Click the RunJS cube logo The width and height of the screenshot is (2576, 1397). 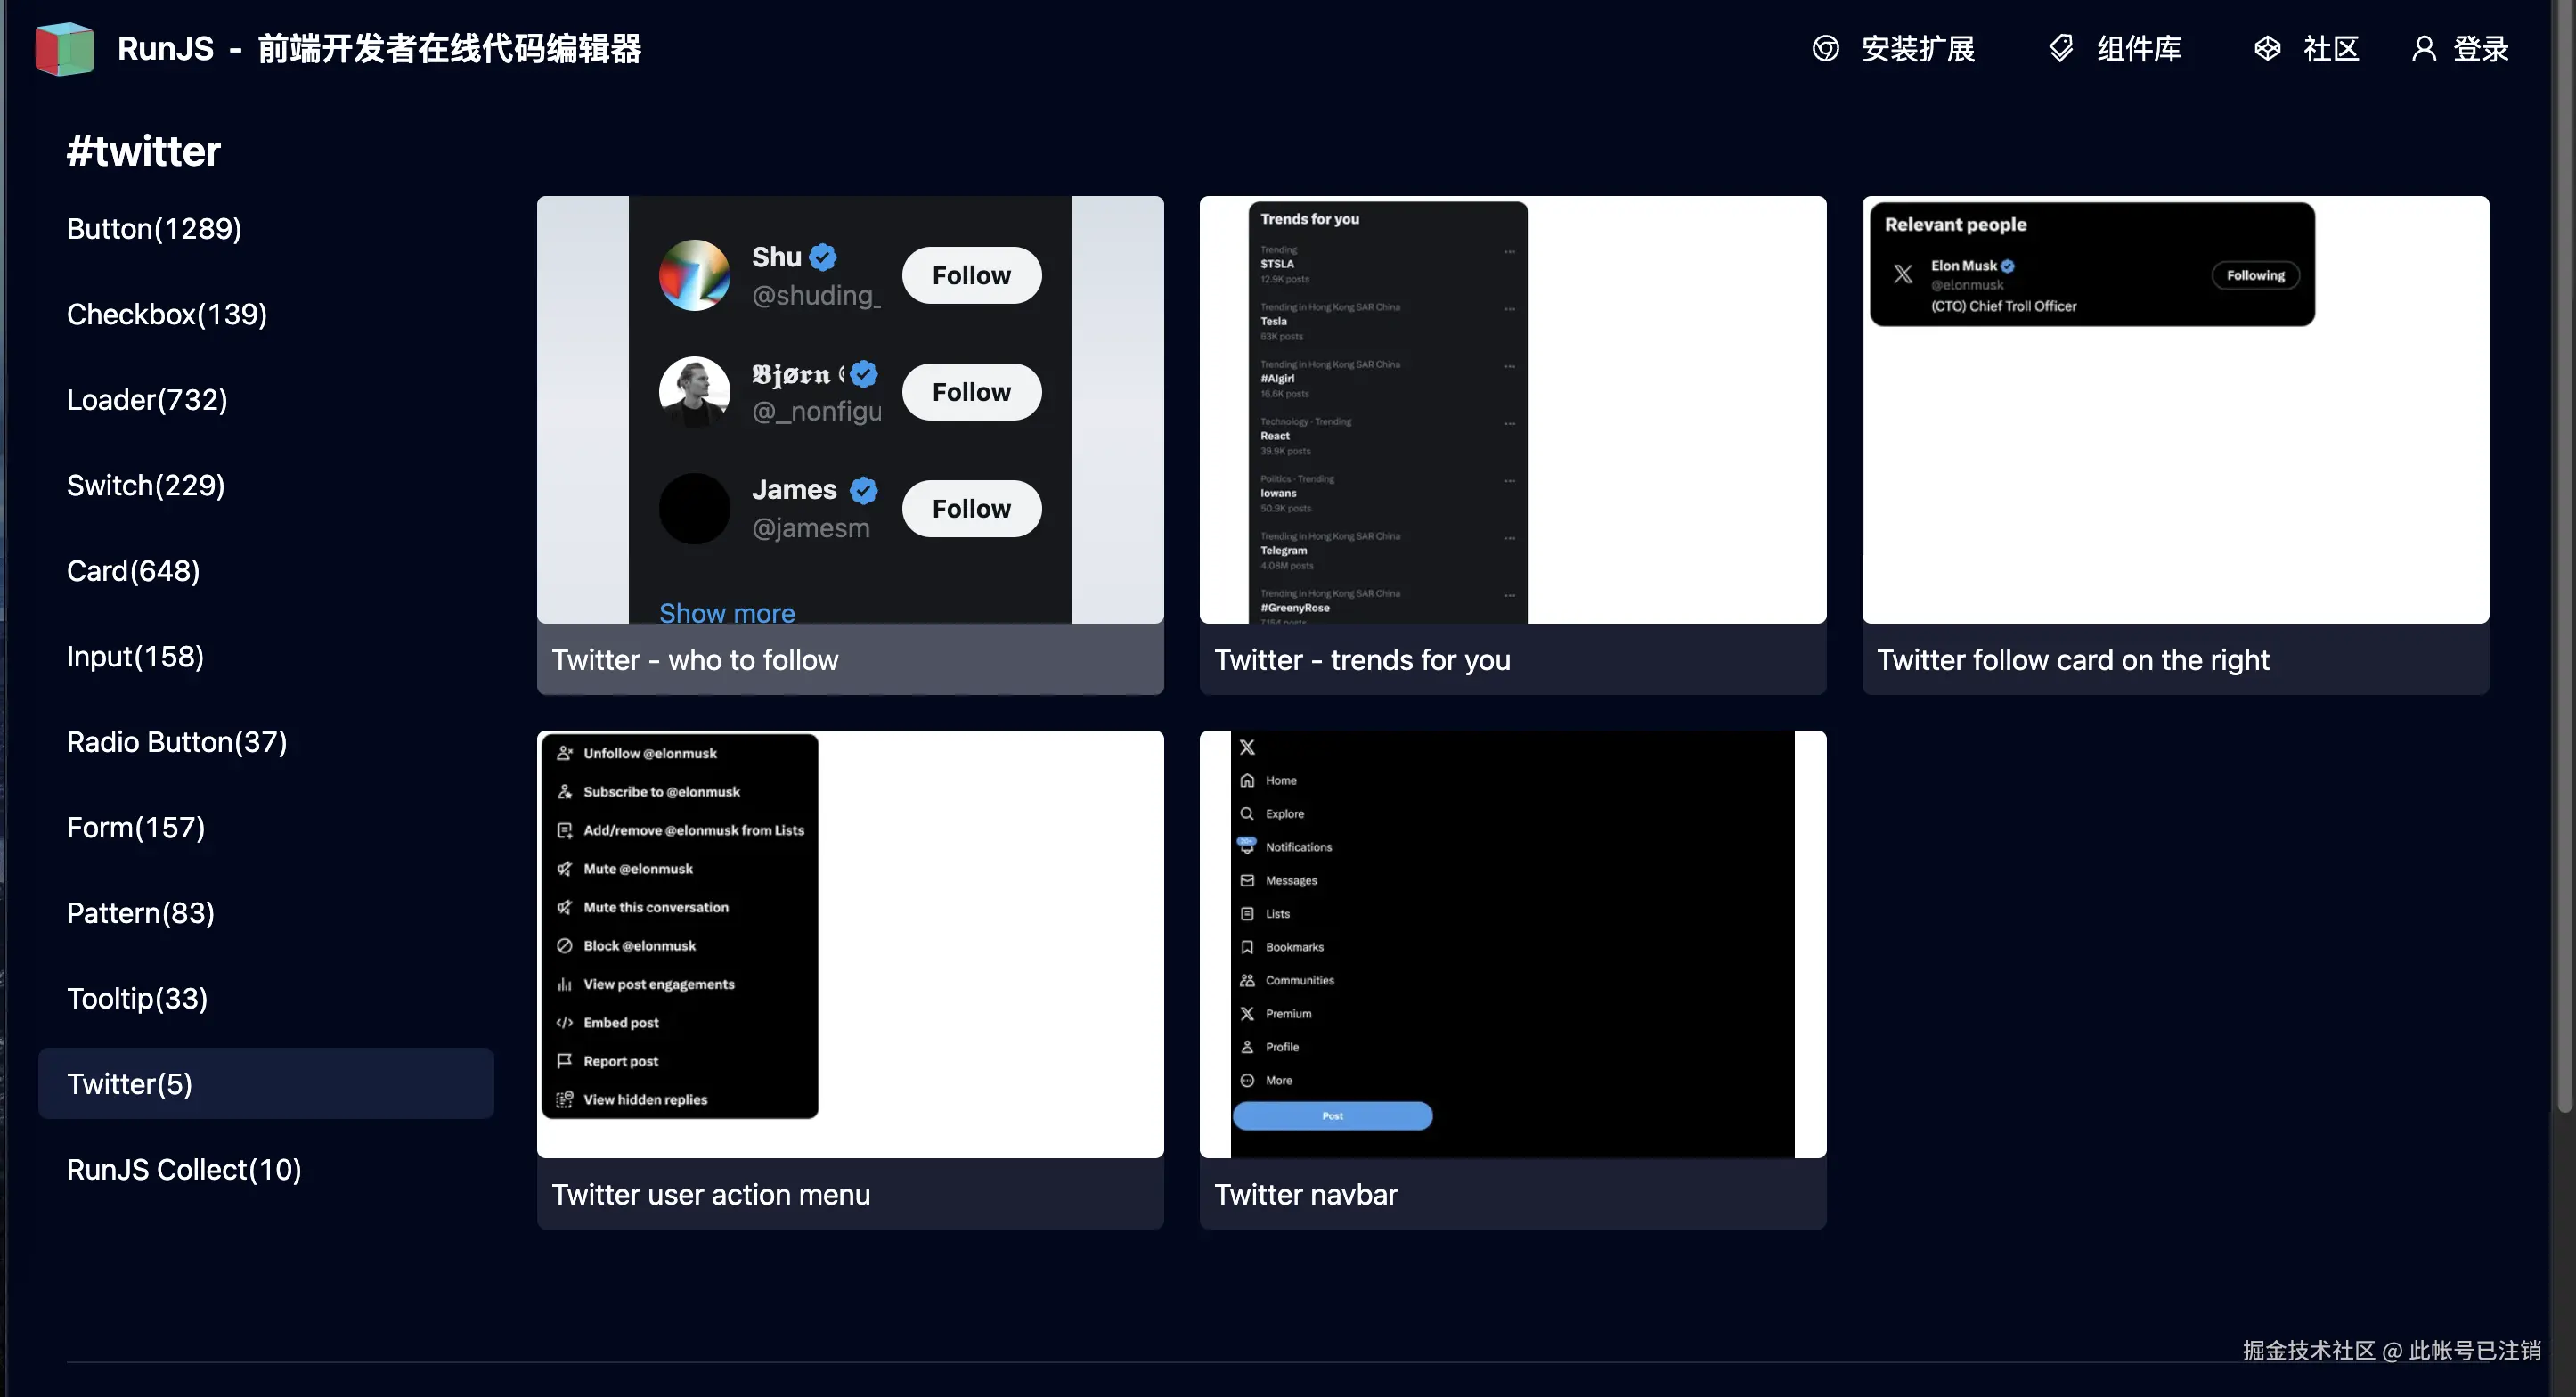tap(64, 48)
